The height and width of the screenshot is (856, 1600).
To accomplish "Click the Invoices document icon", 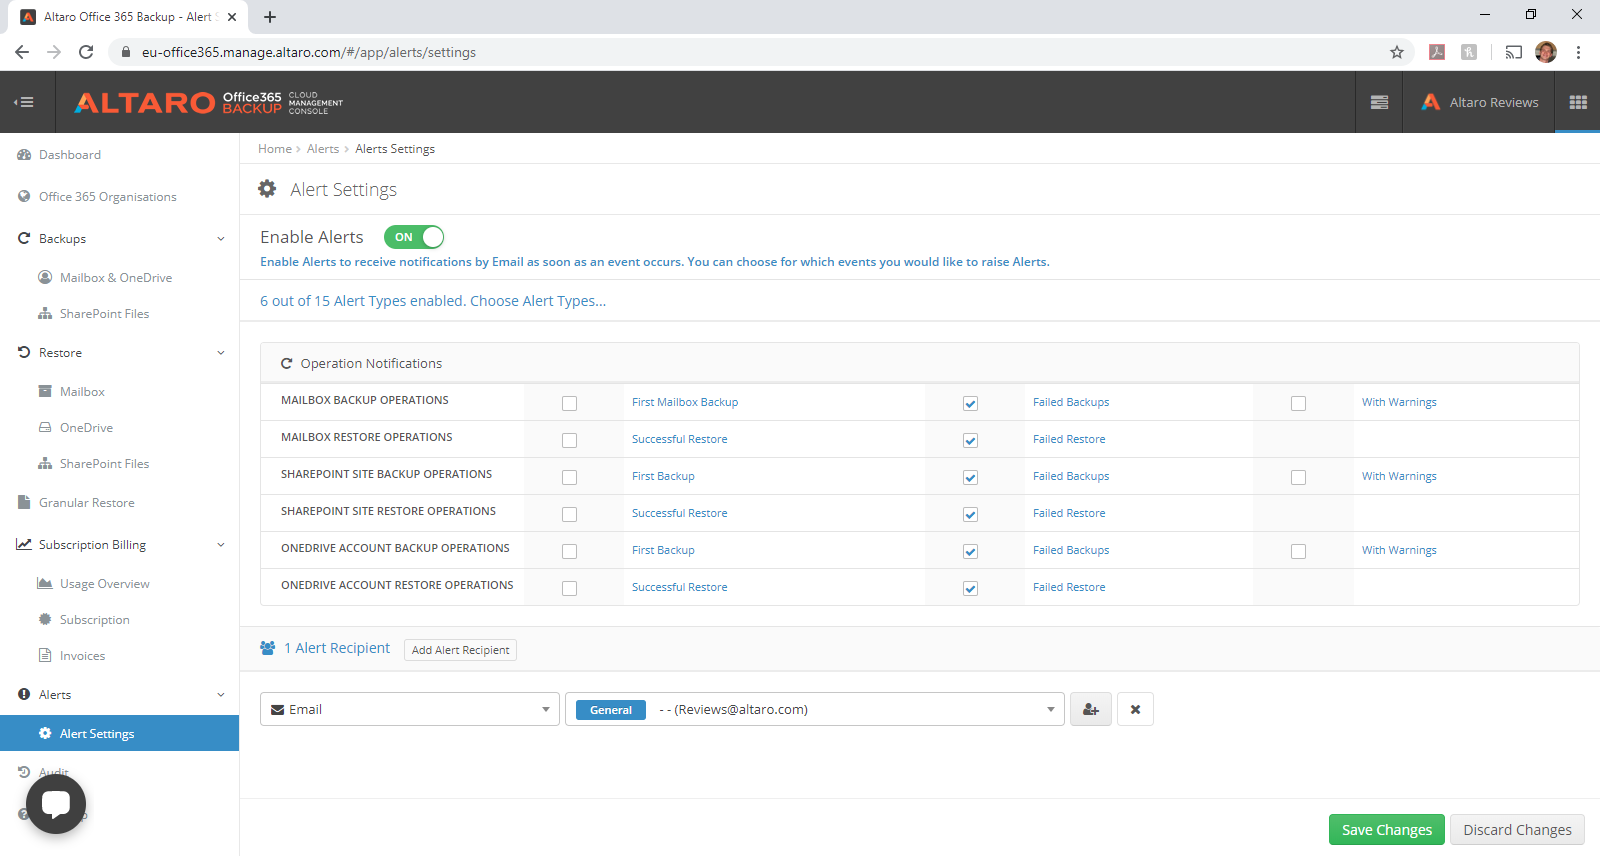I will [x=45, y=655].
